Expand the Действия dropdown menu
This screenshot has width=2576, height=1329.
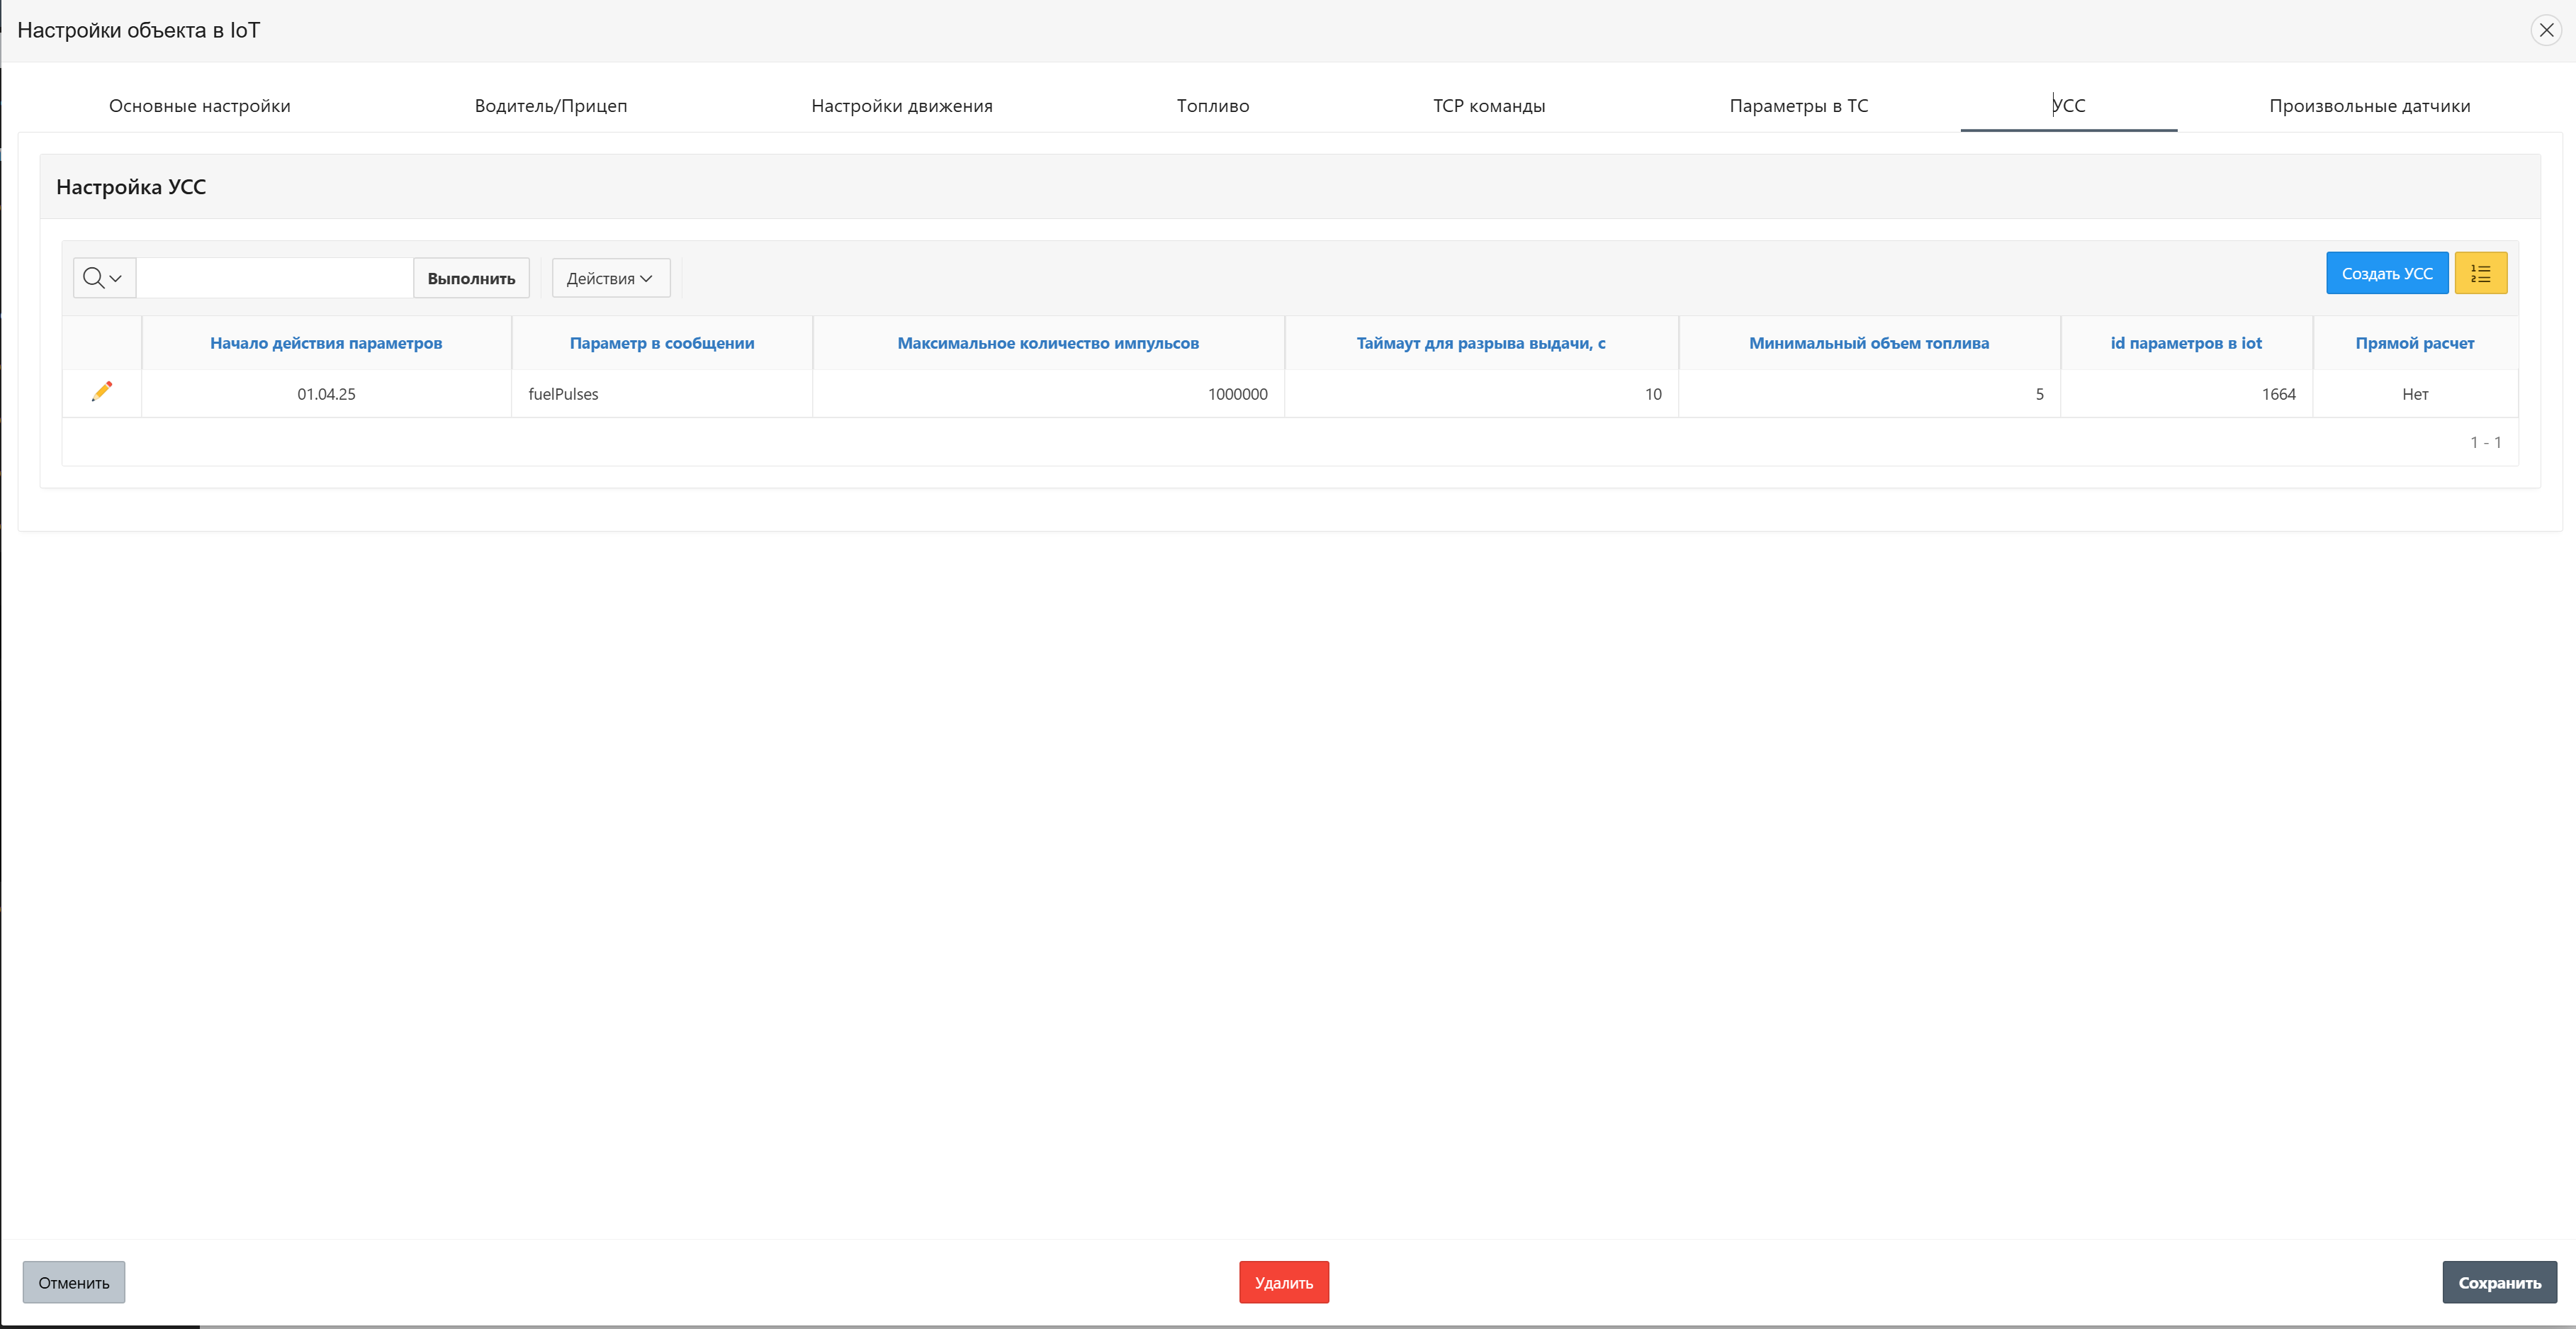(610, 278)
